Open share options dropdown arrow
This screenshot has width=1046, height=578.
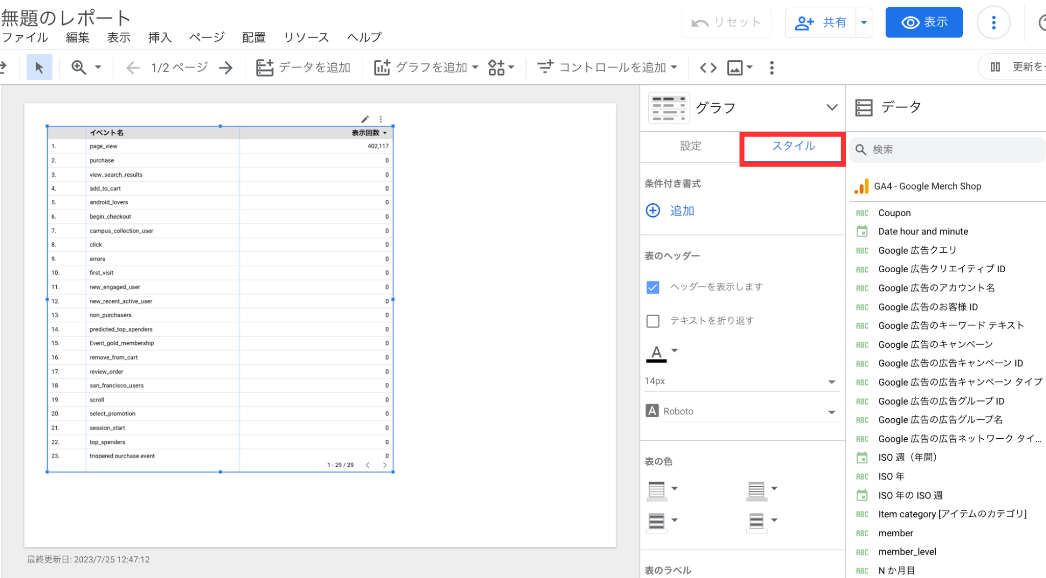click(864, 22)
